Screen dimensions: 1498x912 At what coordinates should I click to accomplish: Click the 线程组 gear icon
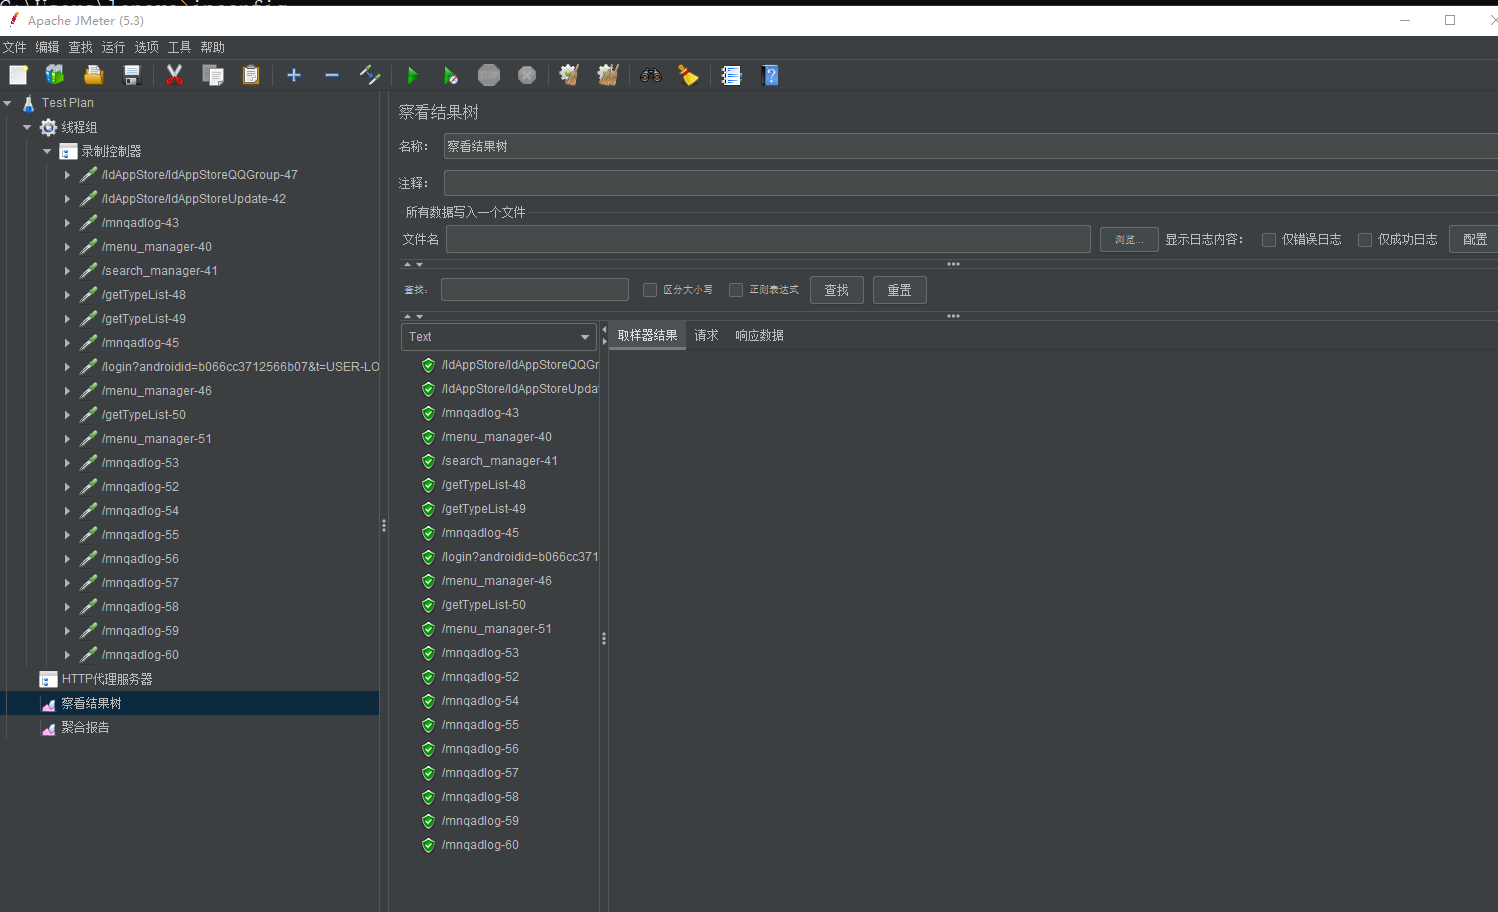48,127
